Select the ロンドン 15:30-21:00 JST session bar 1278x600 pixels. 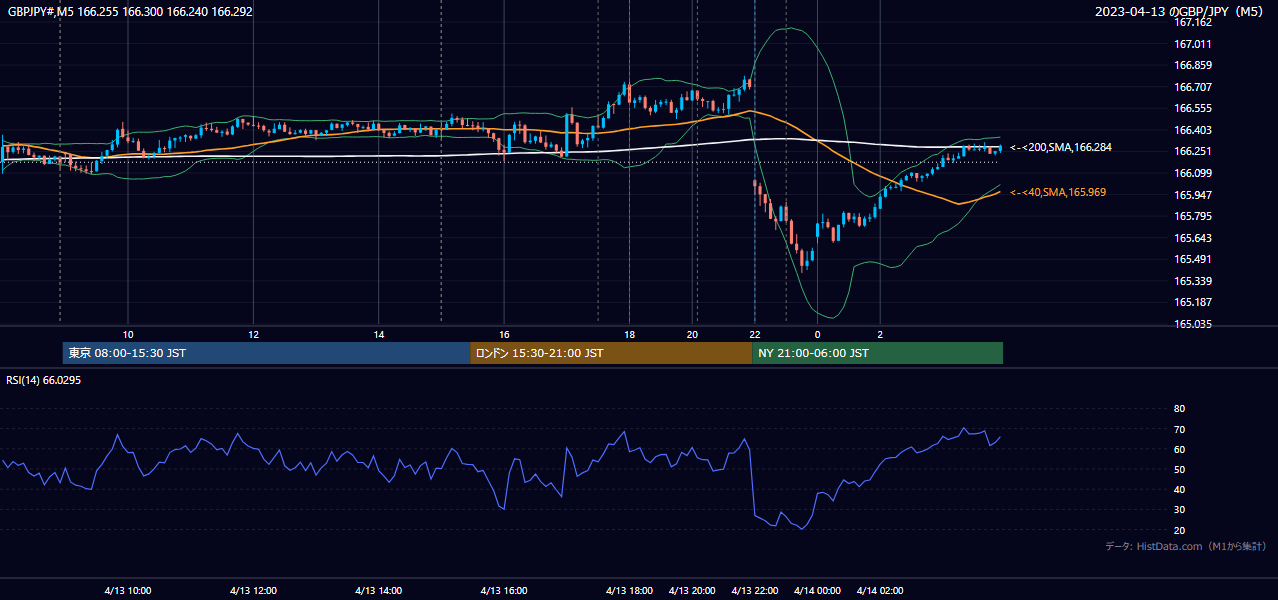(x=611, y=353)
